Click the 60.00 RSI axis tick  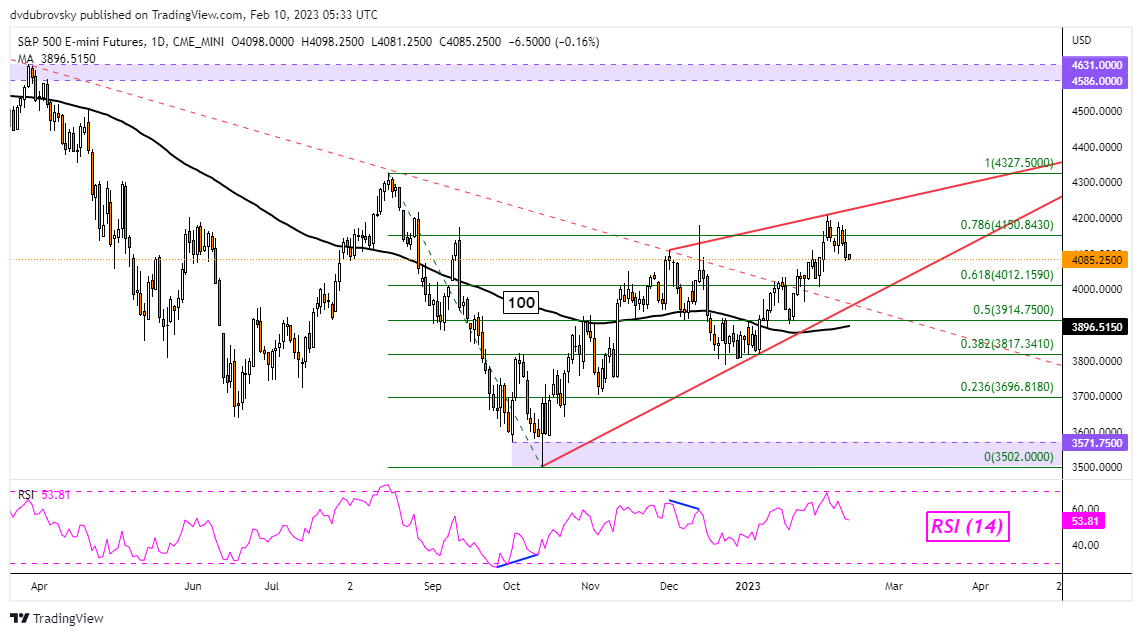[1084, 509]
